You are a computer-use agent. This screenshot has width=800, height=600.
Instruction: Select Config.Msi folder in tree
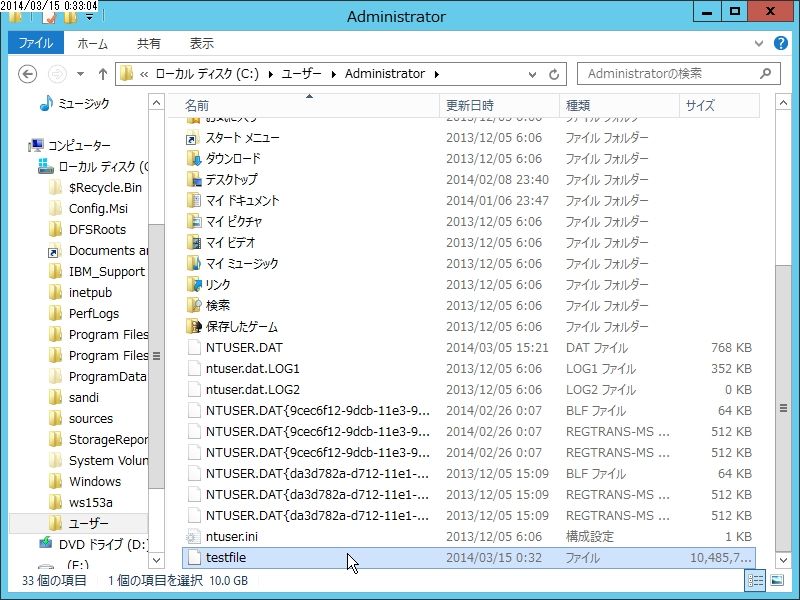[98, 209]
